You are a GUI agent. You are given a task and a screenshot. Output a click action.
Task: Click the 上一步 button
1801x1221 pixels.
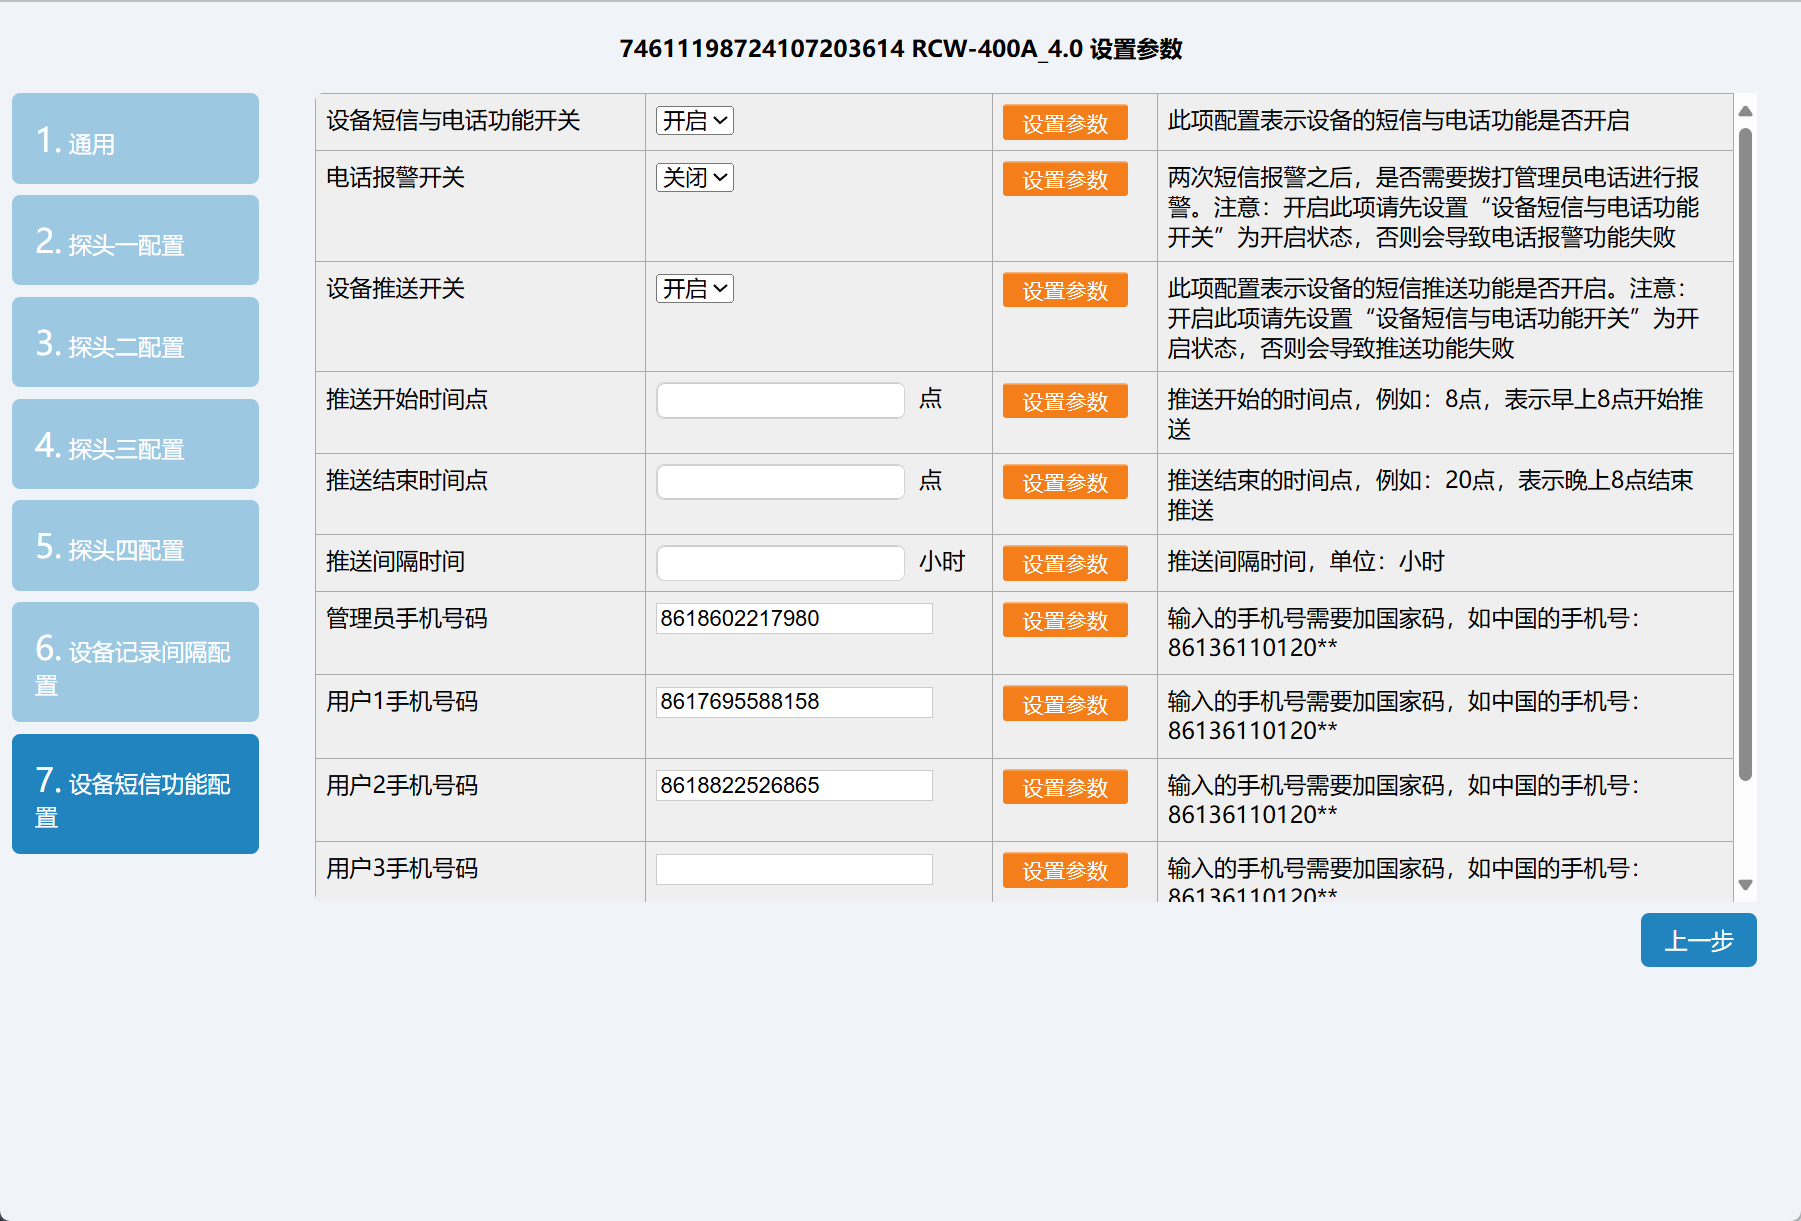(x=1697, y=940)
